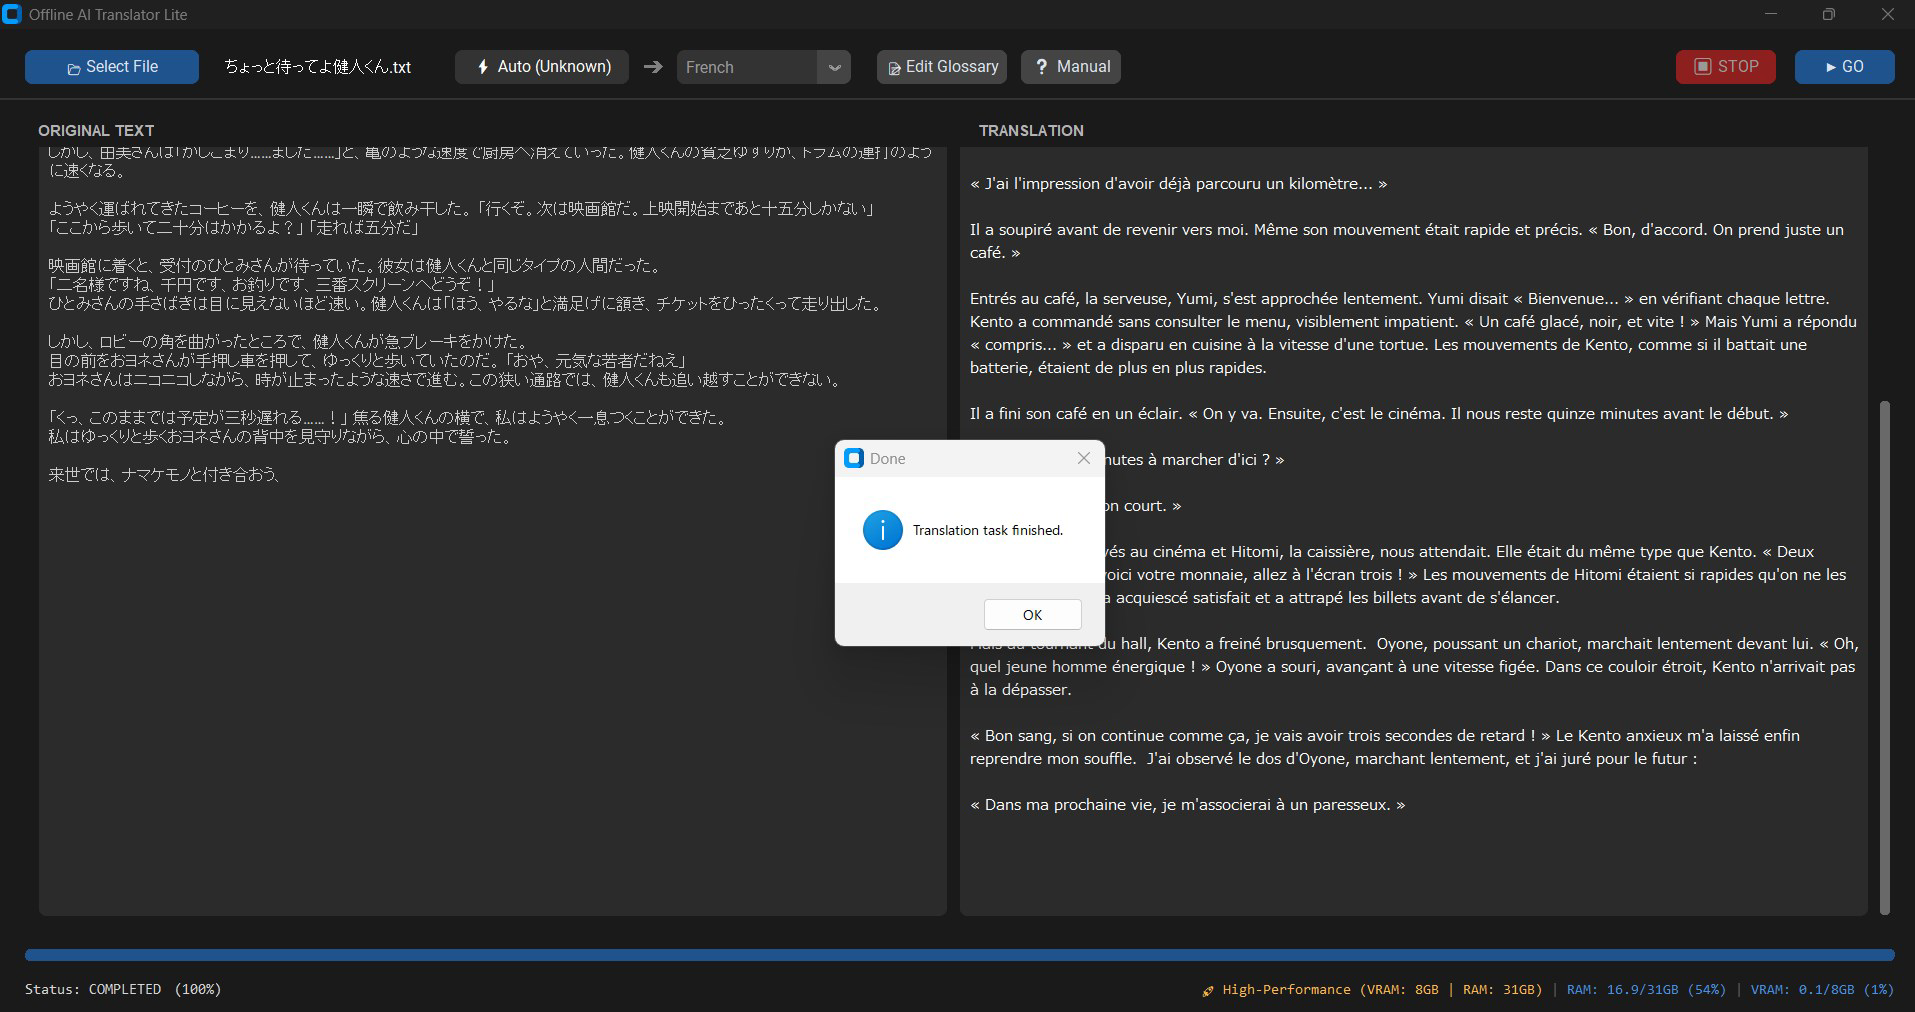Select the ORIGINAL TEXT panel header
The height and width of the screenshot is (1012, 1915).
click(x=96, y=130)
